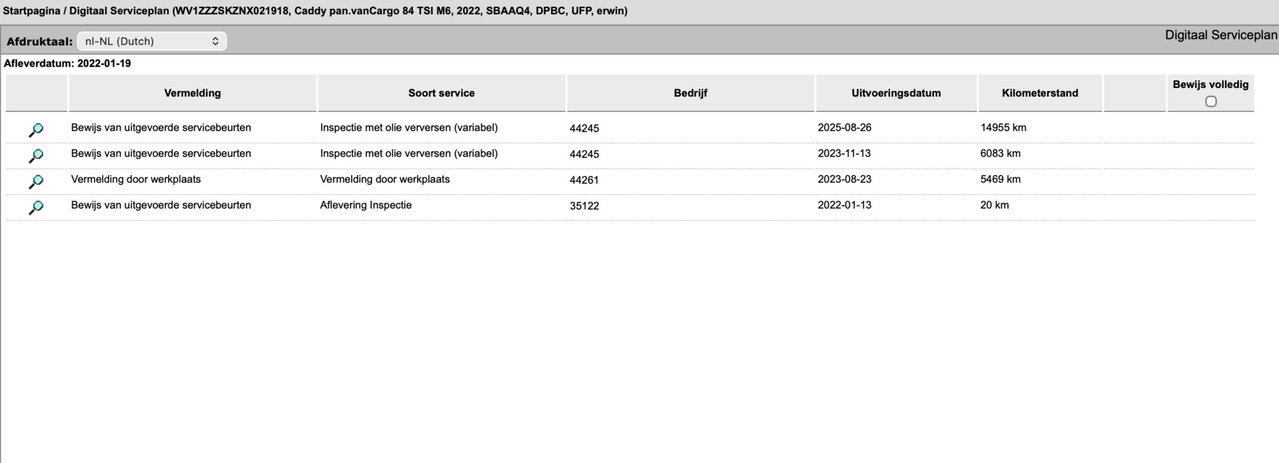The width and height of the screenshot is (1279, 463).
Task: Open magnifier for the 2023-11-13 service entry
Action: 36,155
